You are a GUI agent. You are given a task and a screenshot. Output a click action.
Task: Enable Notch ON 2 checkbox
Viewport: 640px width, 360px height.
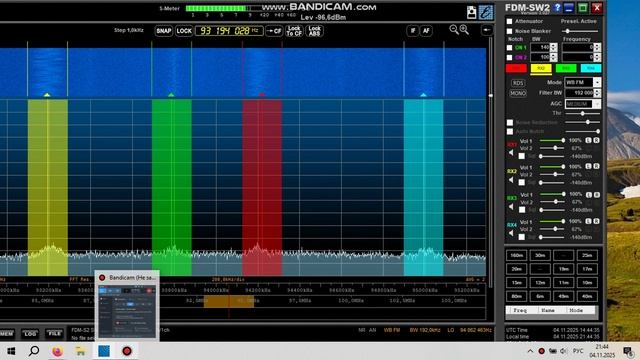click(509, 58)
